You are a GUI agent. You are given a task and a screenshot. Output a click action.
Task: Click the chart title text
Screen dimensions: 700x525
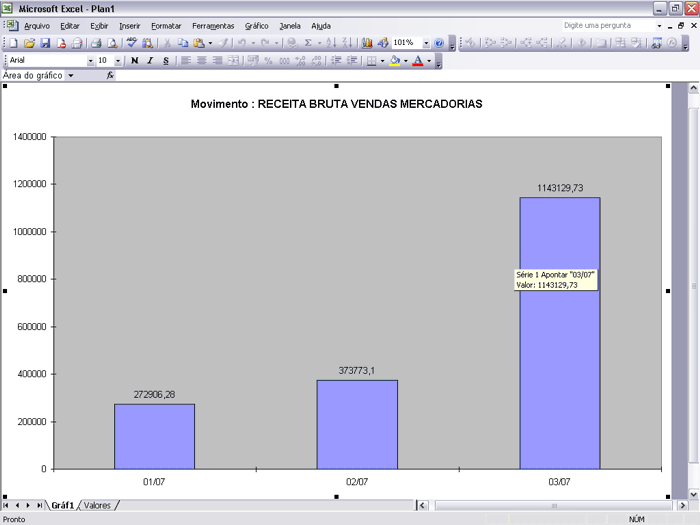[336, 104]
